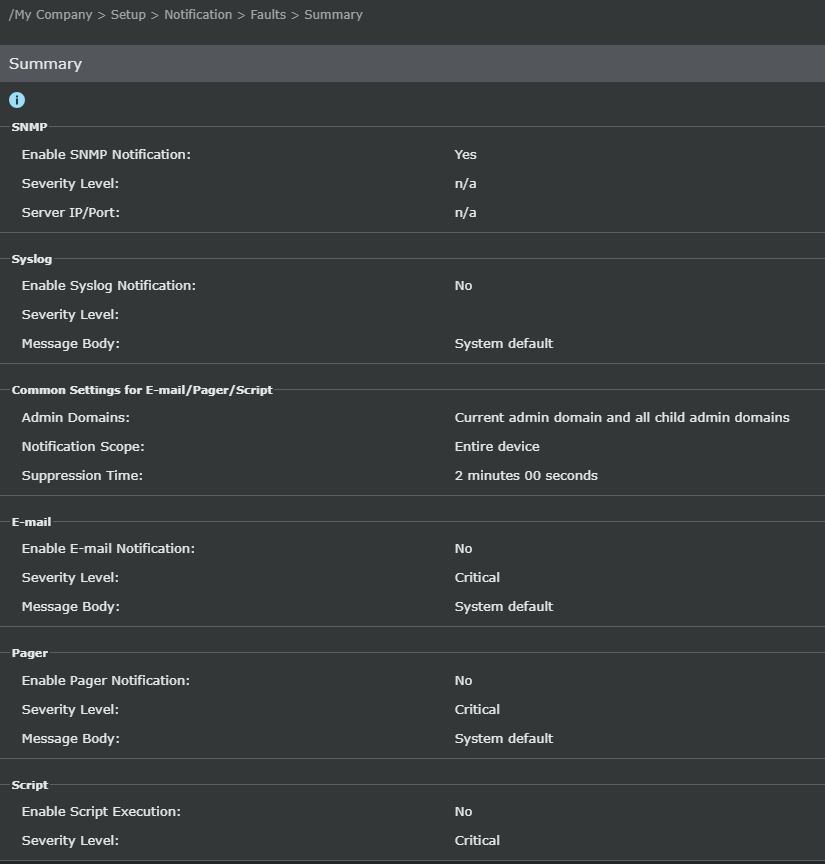Select the 'Suppression Time:' label
This screenshot has height=864, width=825.
pyautogui.click(x=82, y=476)
